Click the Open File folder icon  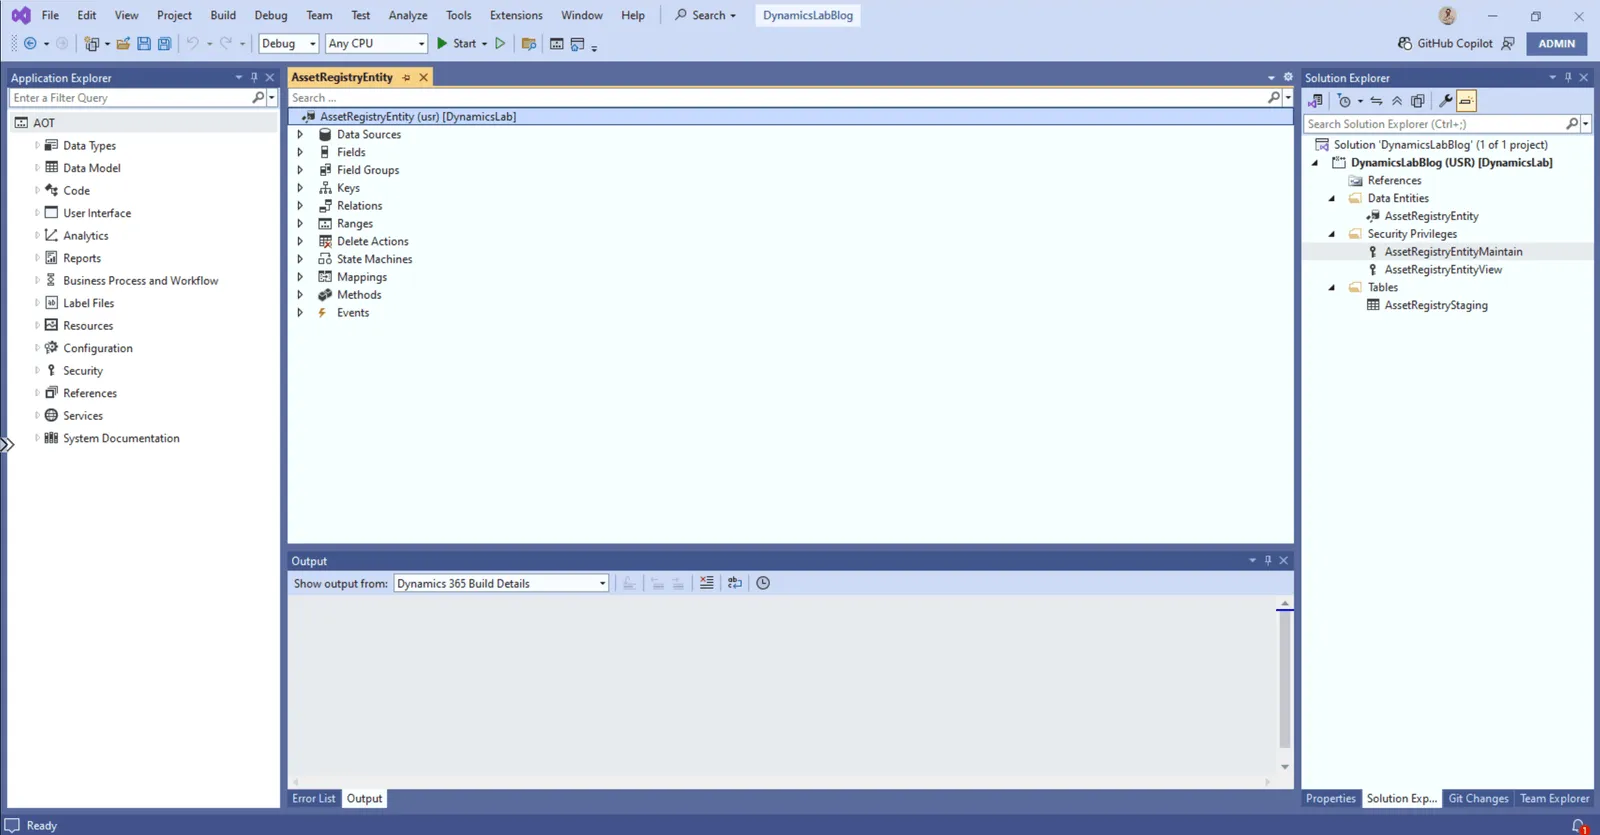click(123, 44)
